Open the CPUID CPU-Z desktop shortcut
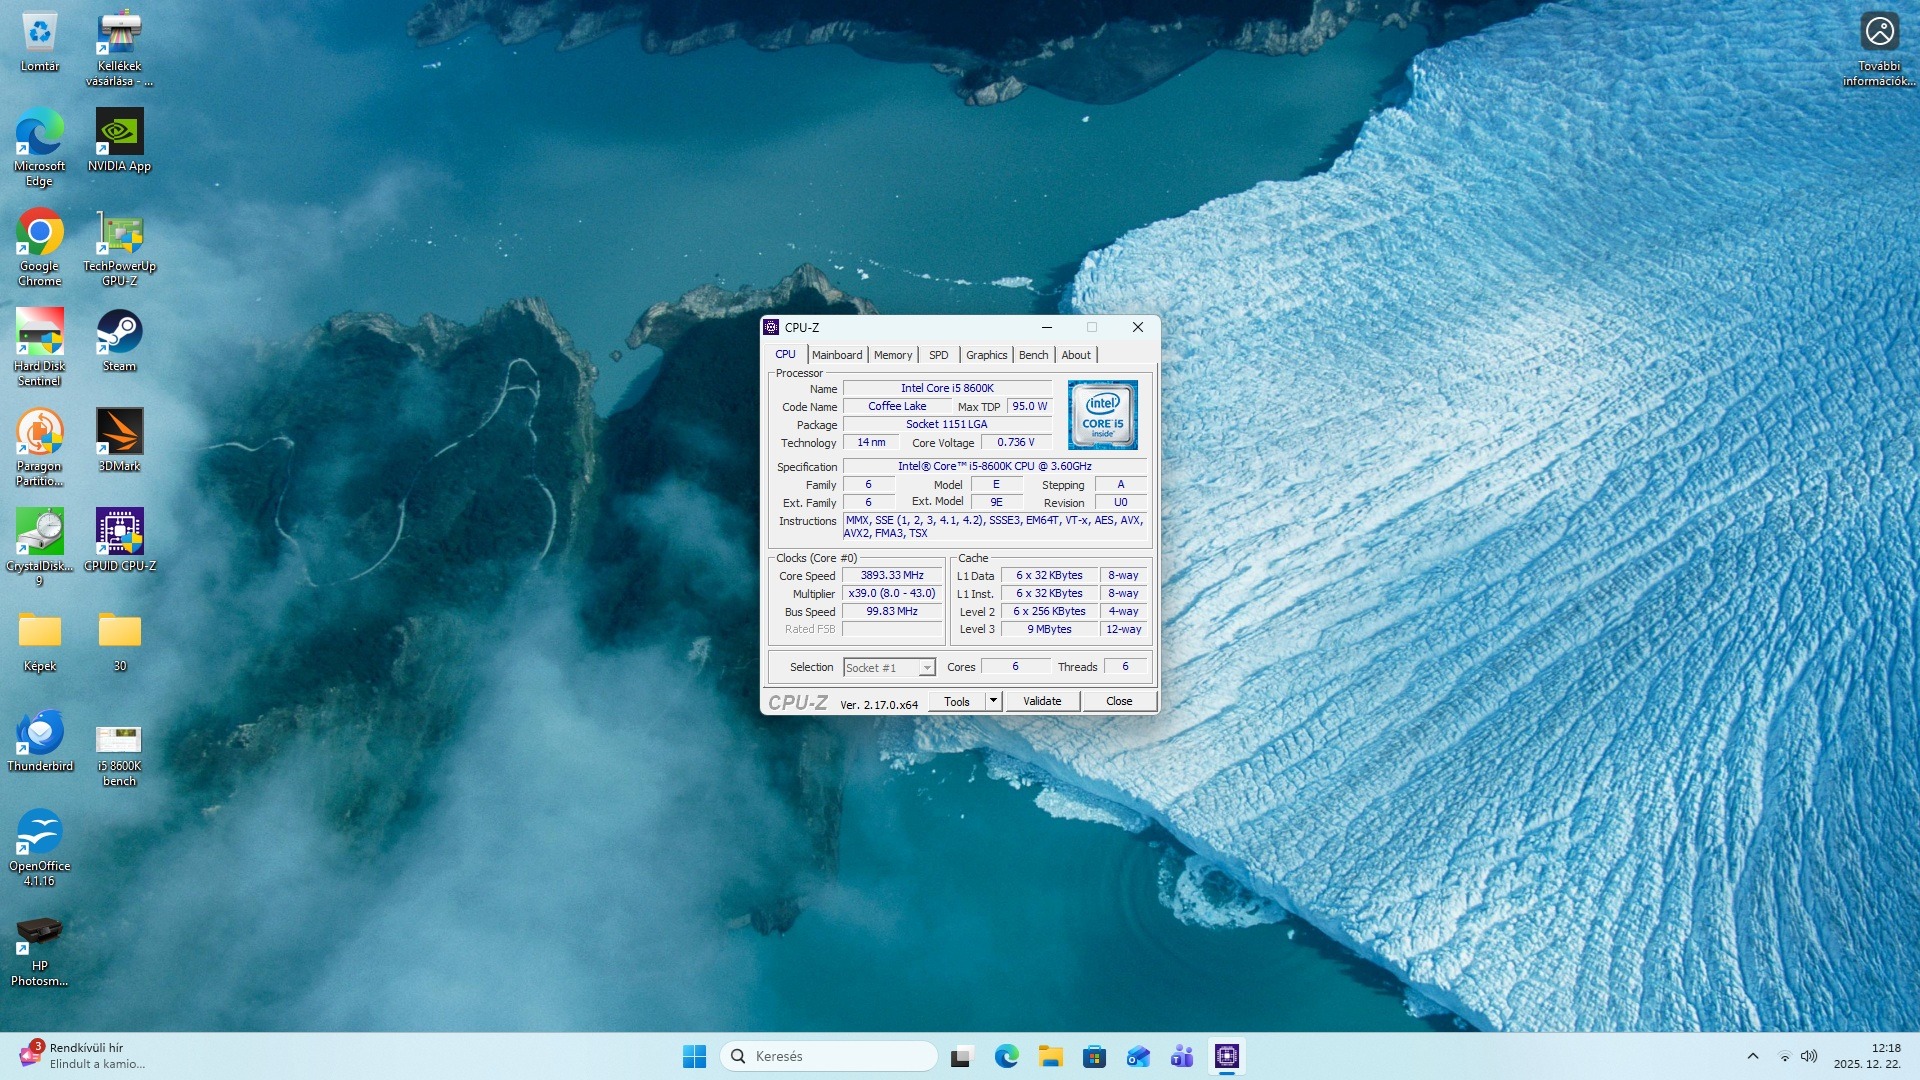This screenshot has width=1920, height=1080. pyautogui.click(x=119, y=533)
